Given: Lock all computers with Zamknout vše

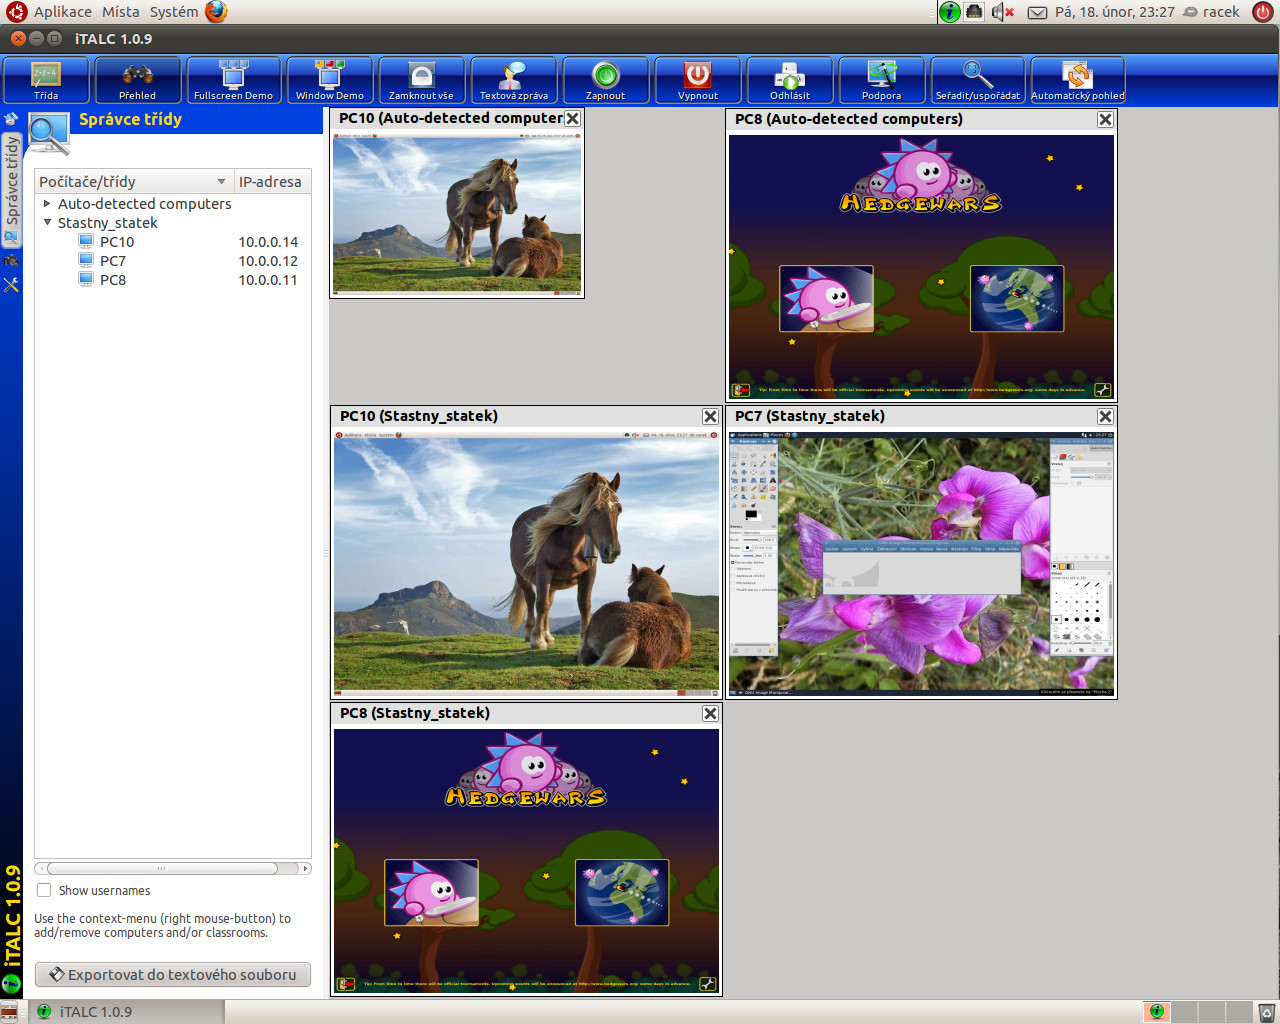Looking at the screenshot, I should pyautogui.click(x=421, y=80).
